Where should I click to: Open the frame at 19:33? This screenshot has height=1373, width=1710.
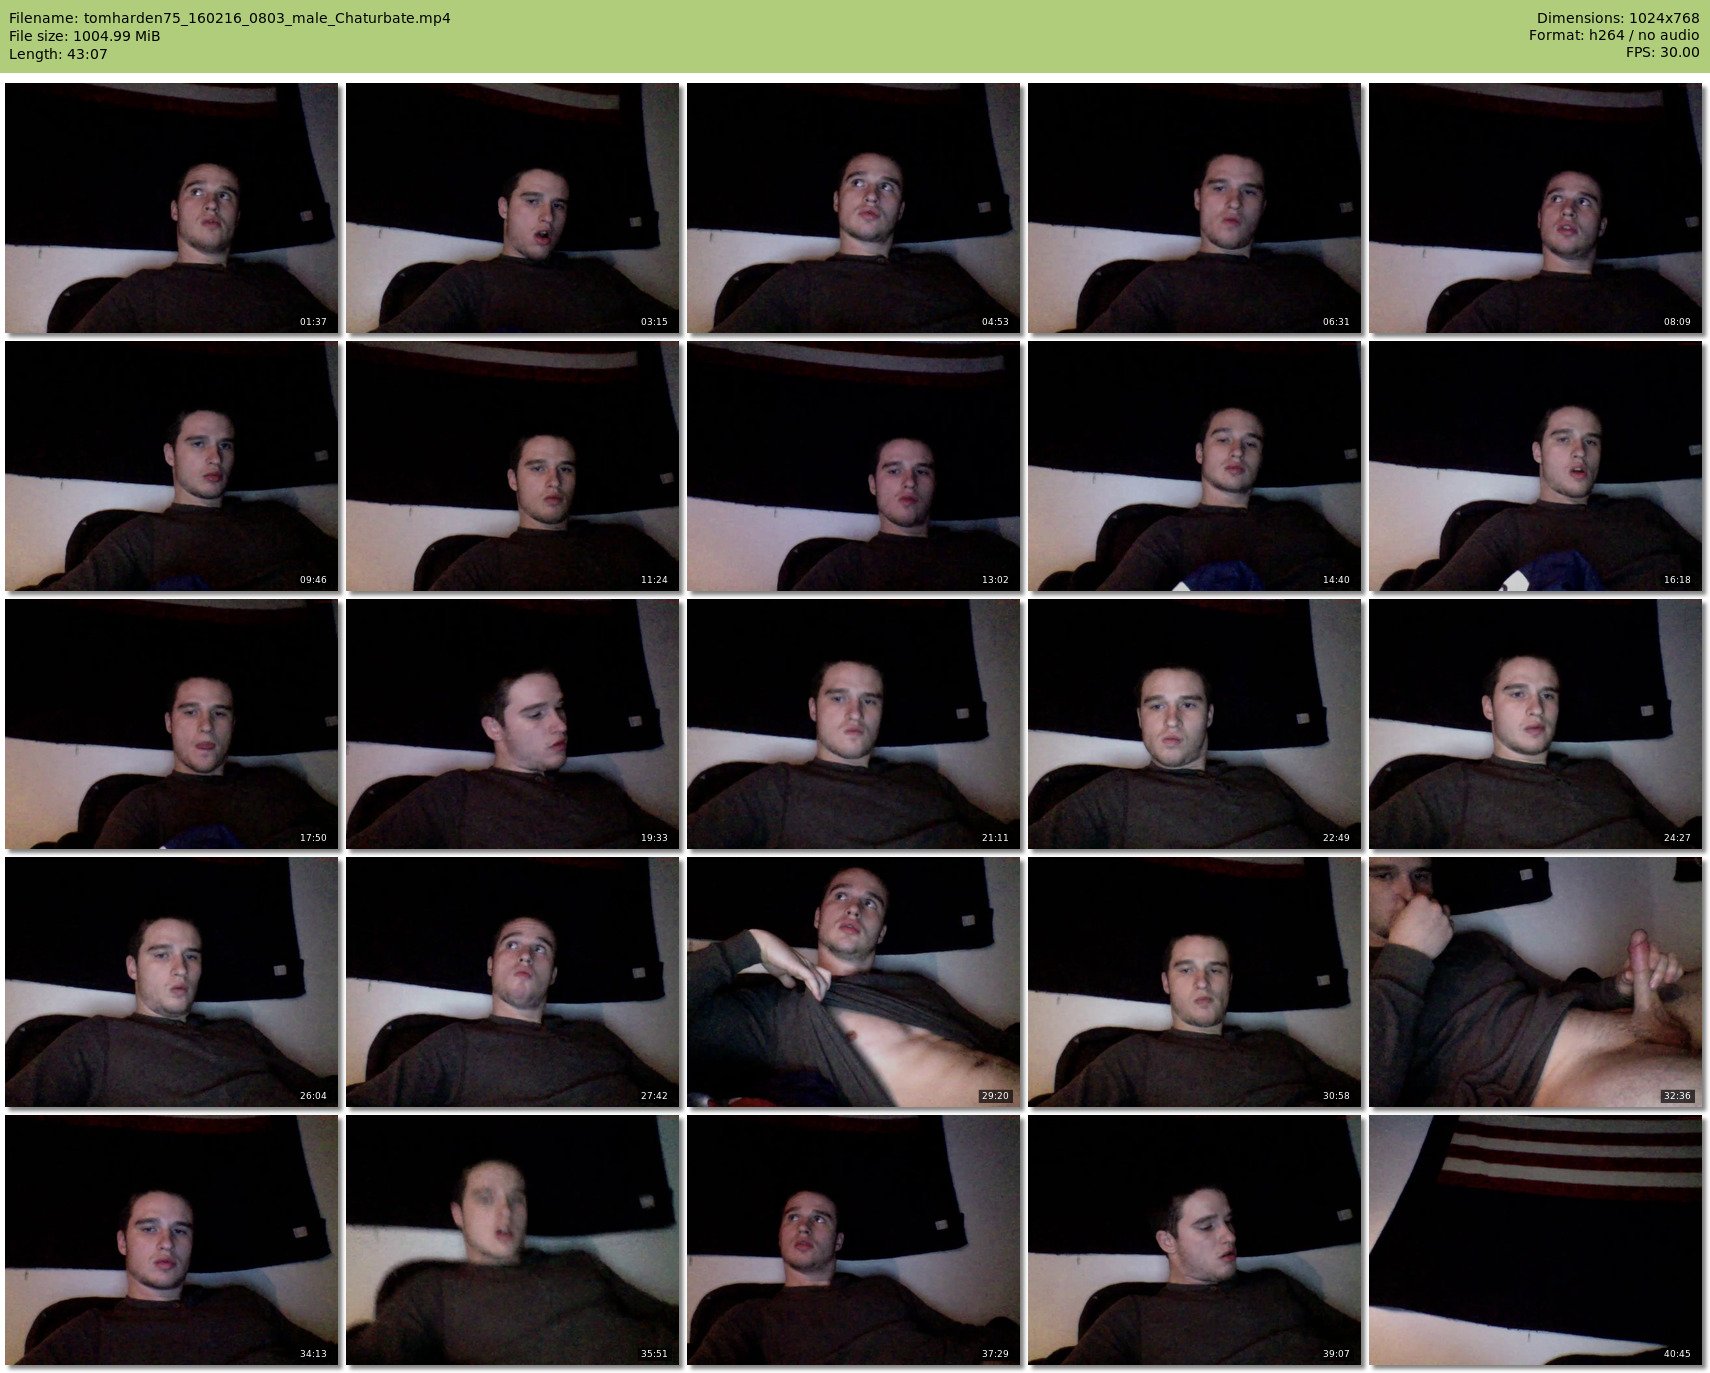tap(513, 724)
